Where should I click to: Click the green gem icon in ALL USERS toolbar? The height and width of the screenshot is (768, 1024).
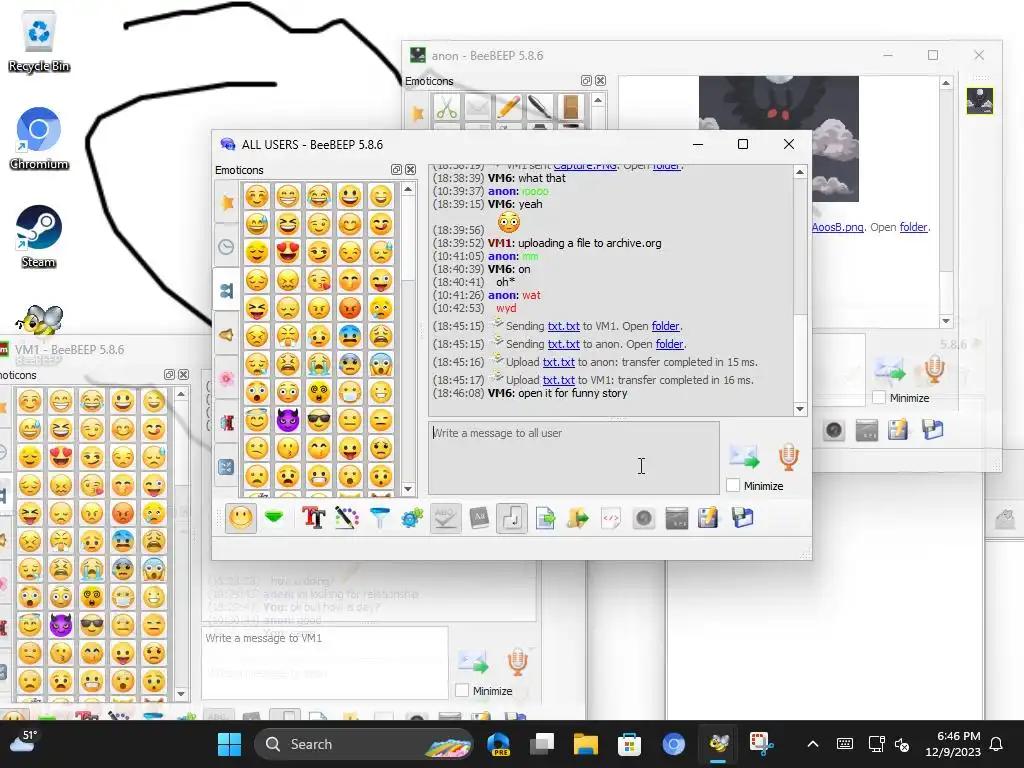[274, 518]
